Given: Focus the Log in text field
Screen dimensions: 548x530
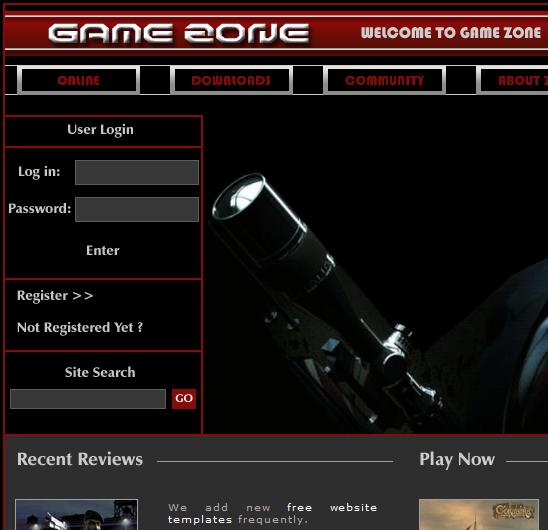Looking at the screenshot, I should coord(137,172).
